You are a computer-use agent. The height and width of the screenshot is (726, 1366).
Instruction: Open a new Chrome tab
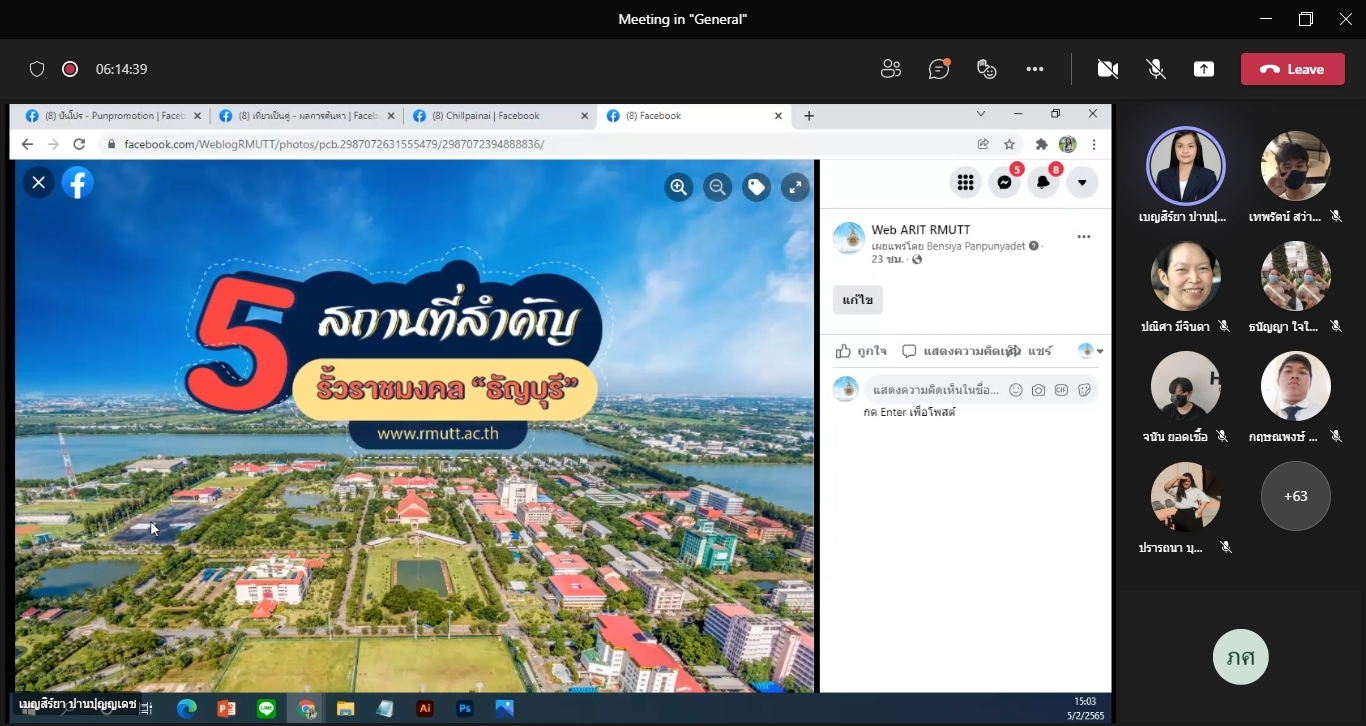click(809, 116)
